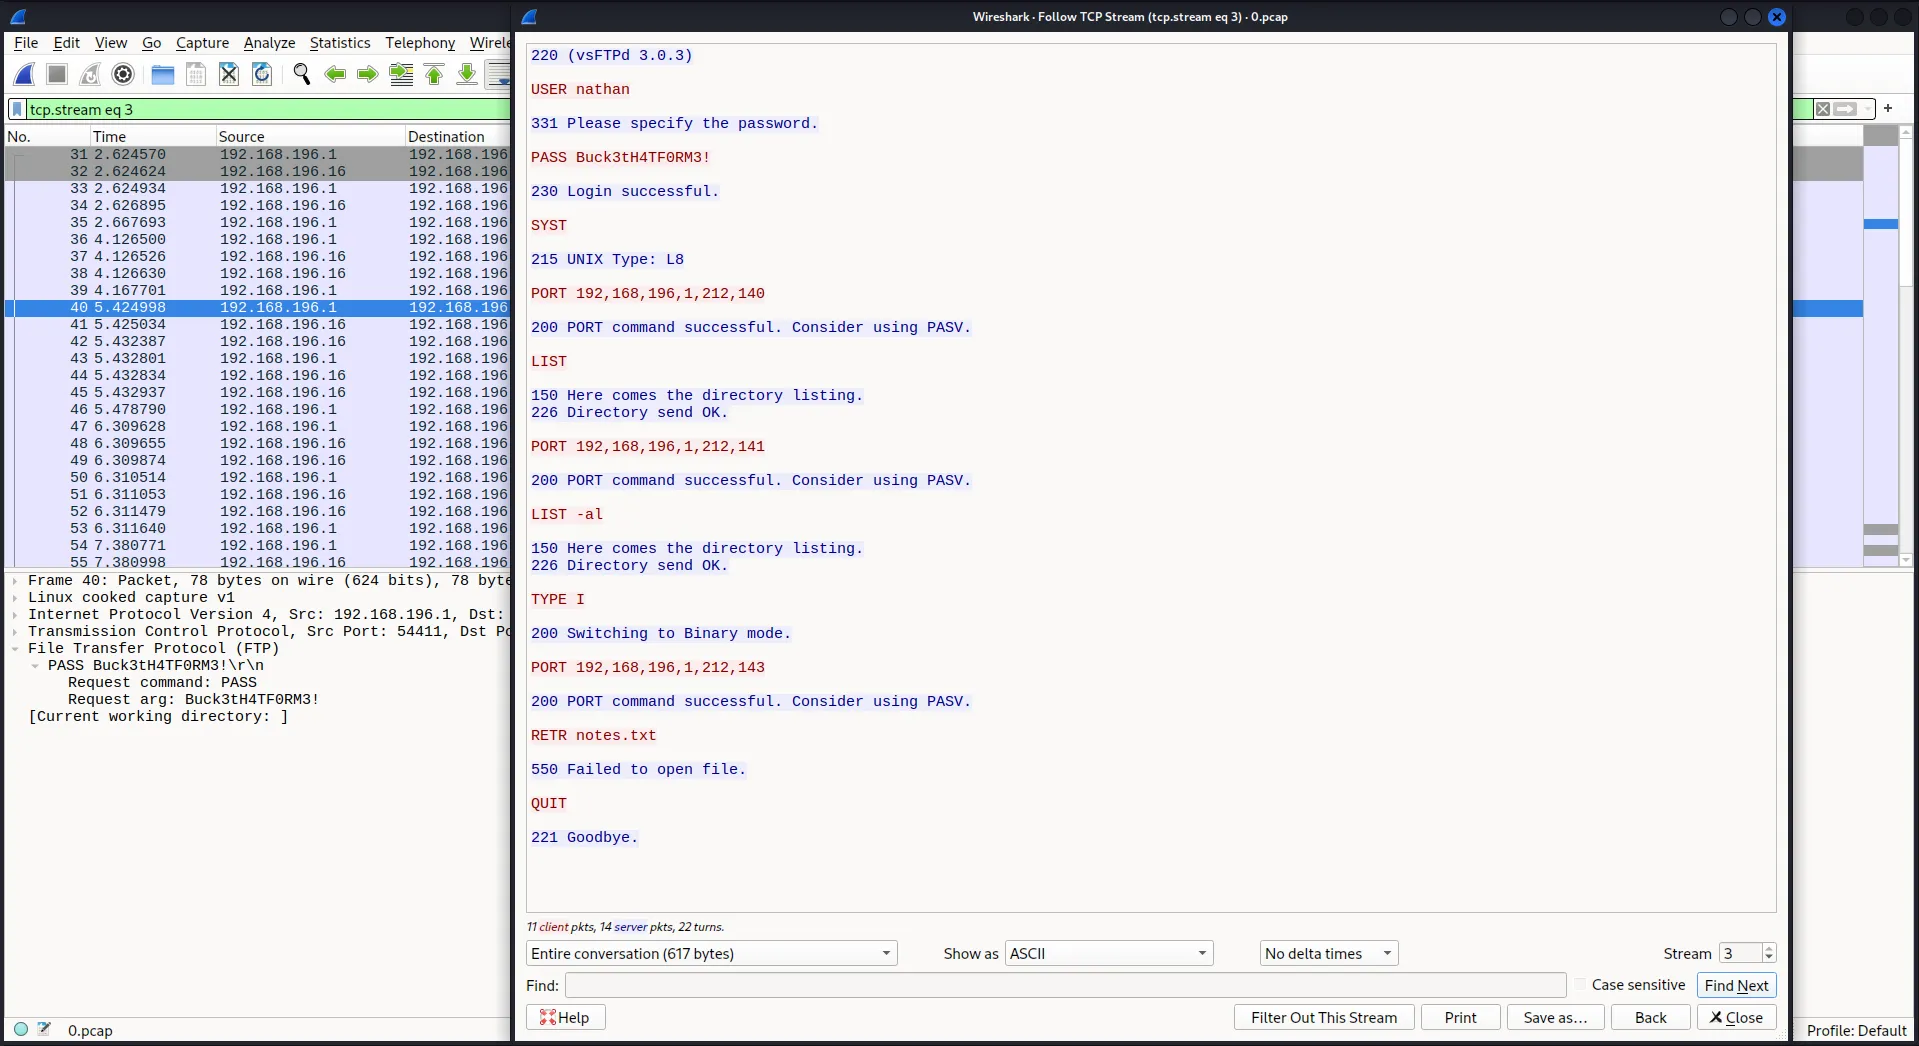Collapse the File Transfer Protocol tree node
1919x1046 pixels.
tap(15, 649)
